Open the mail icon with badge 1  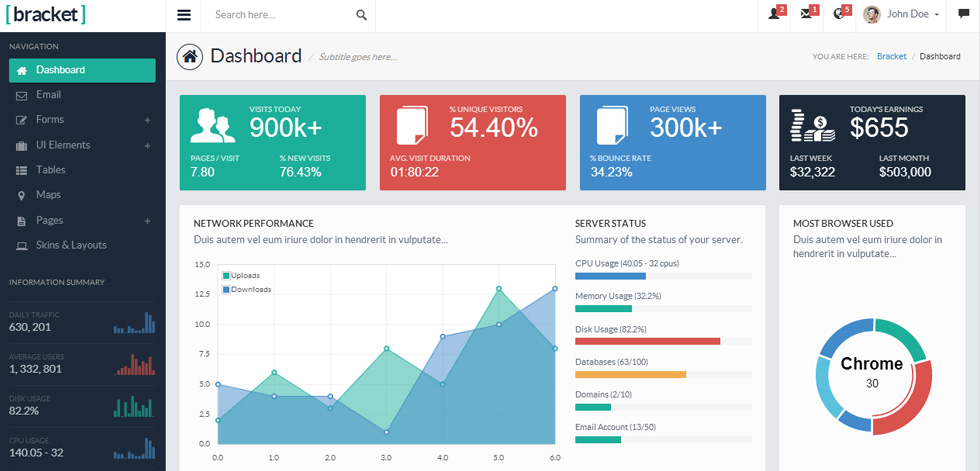pos(807,14)
